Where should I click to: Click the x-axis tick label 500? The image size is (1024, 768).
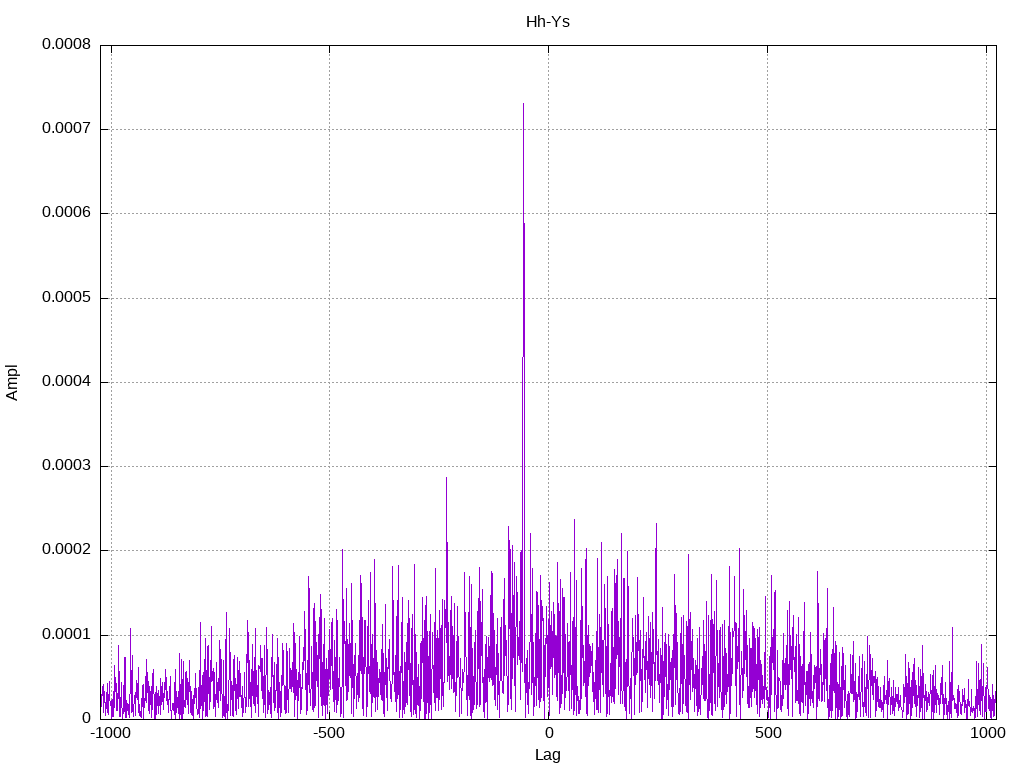pos(768,733)
